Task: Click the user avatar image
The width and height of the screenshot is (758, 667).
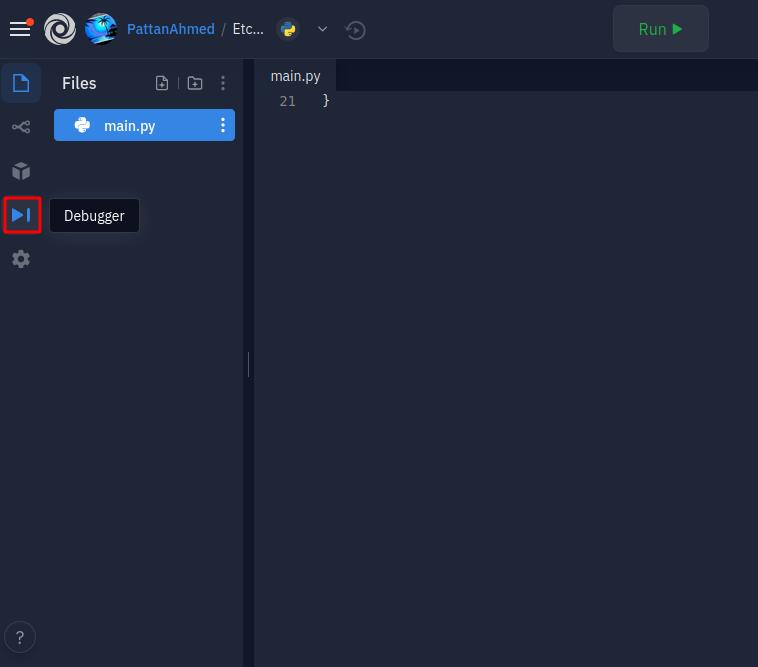Action: pos(101,29)
